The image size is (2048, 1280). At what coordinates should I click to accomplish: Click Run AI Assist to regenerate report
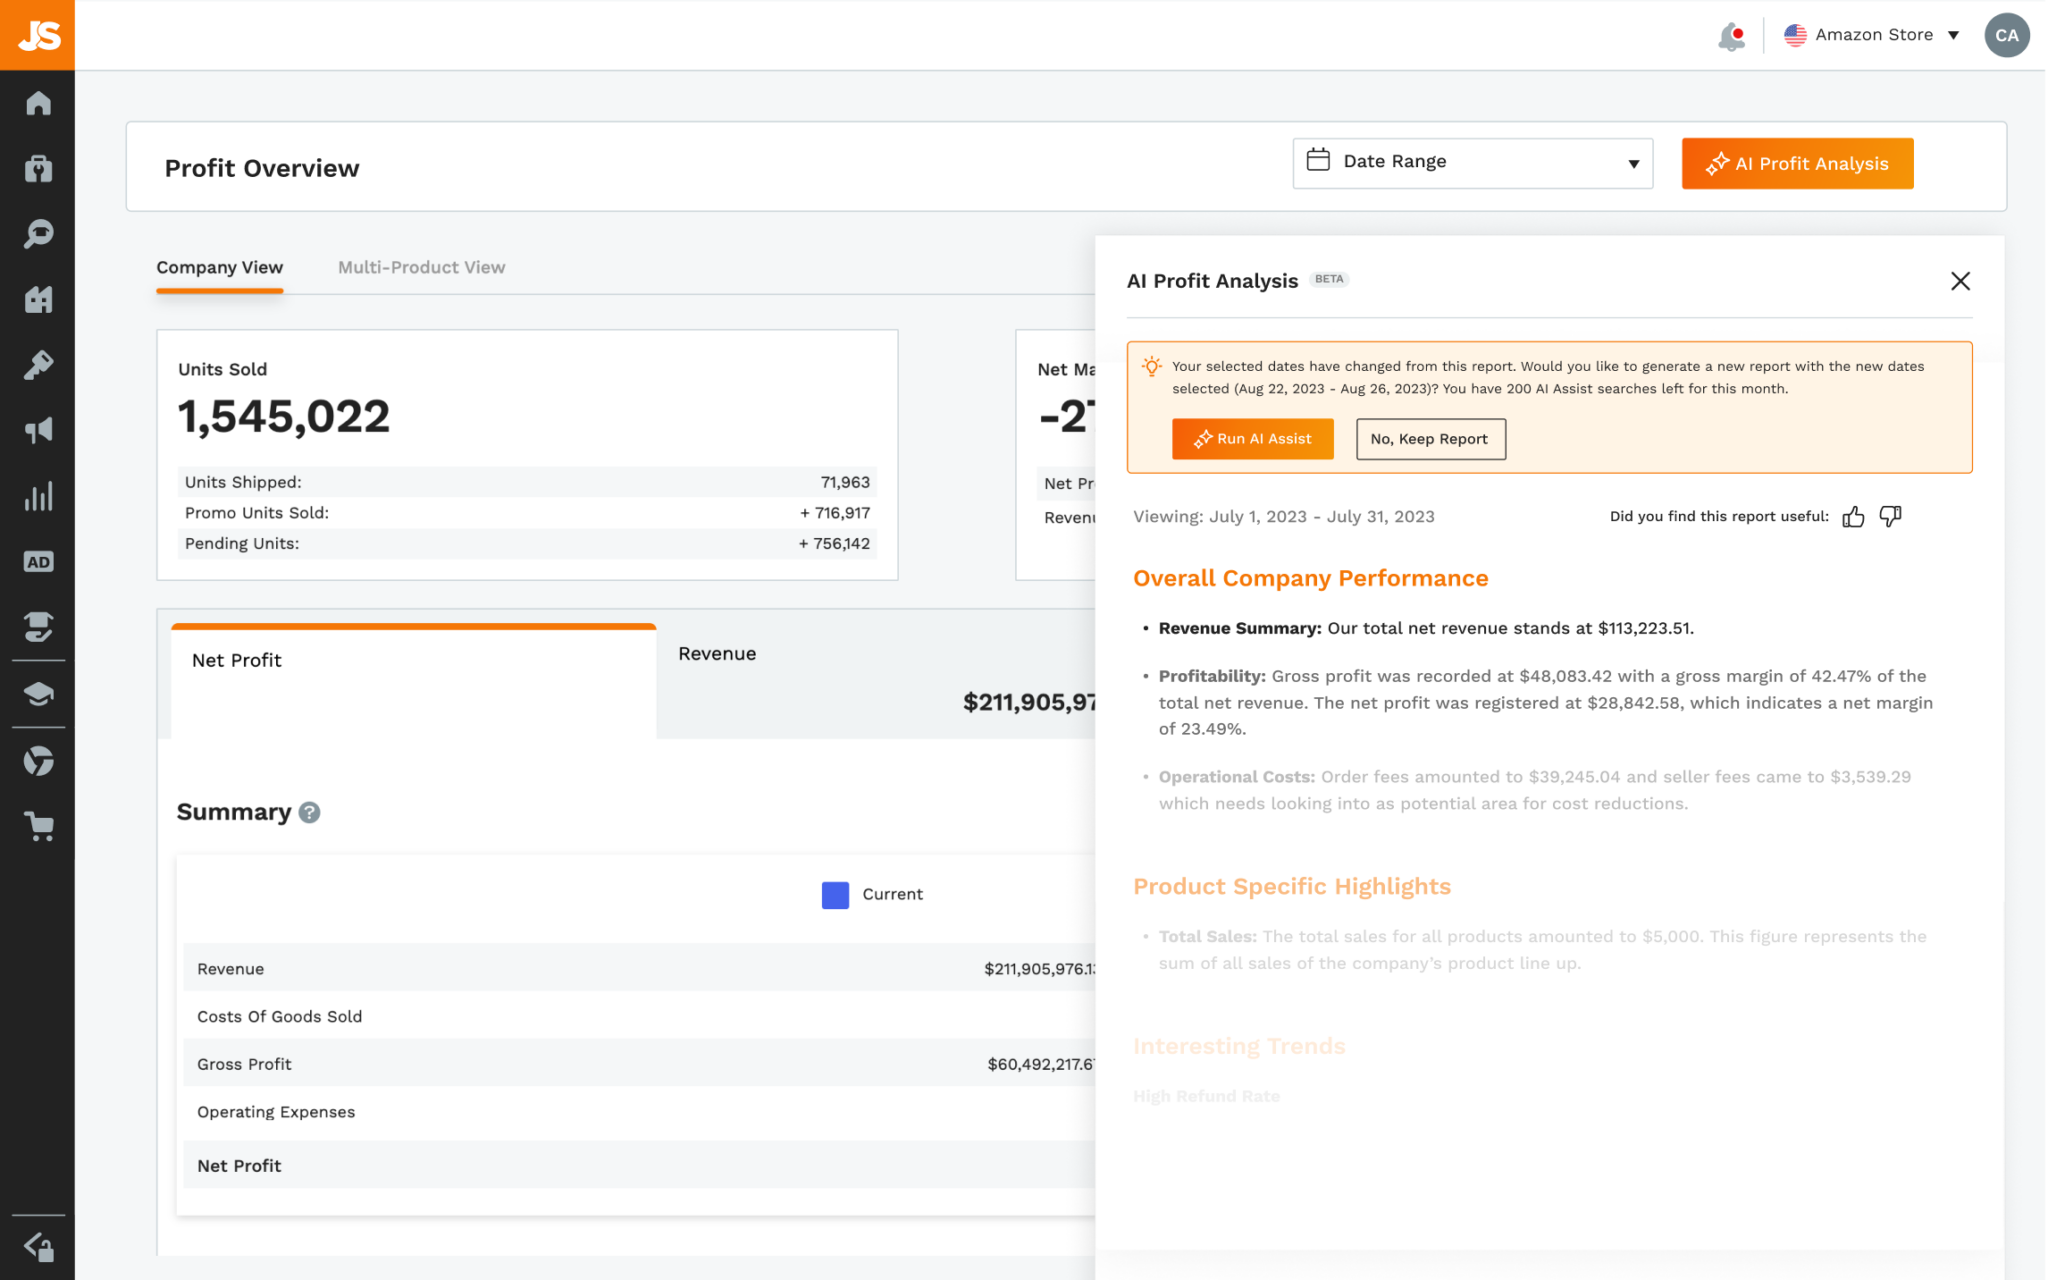click(1253, 438)
